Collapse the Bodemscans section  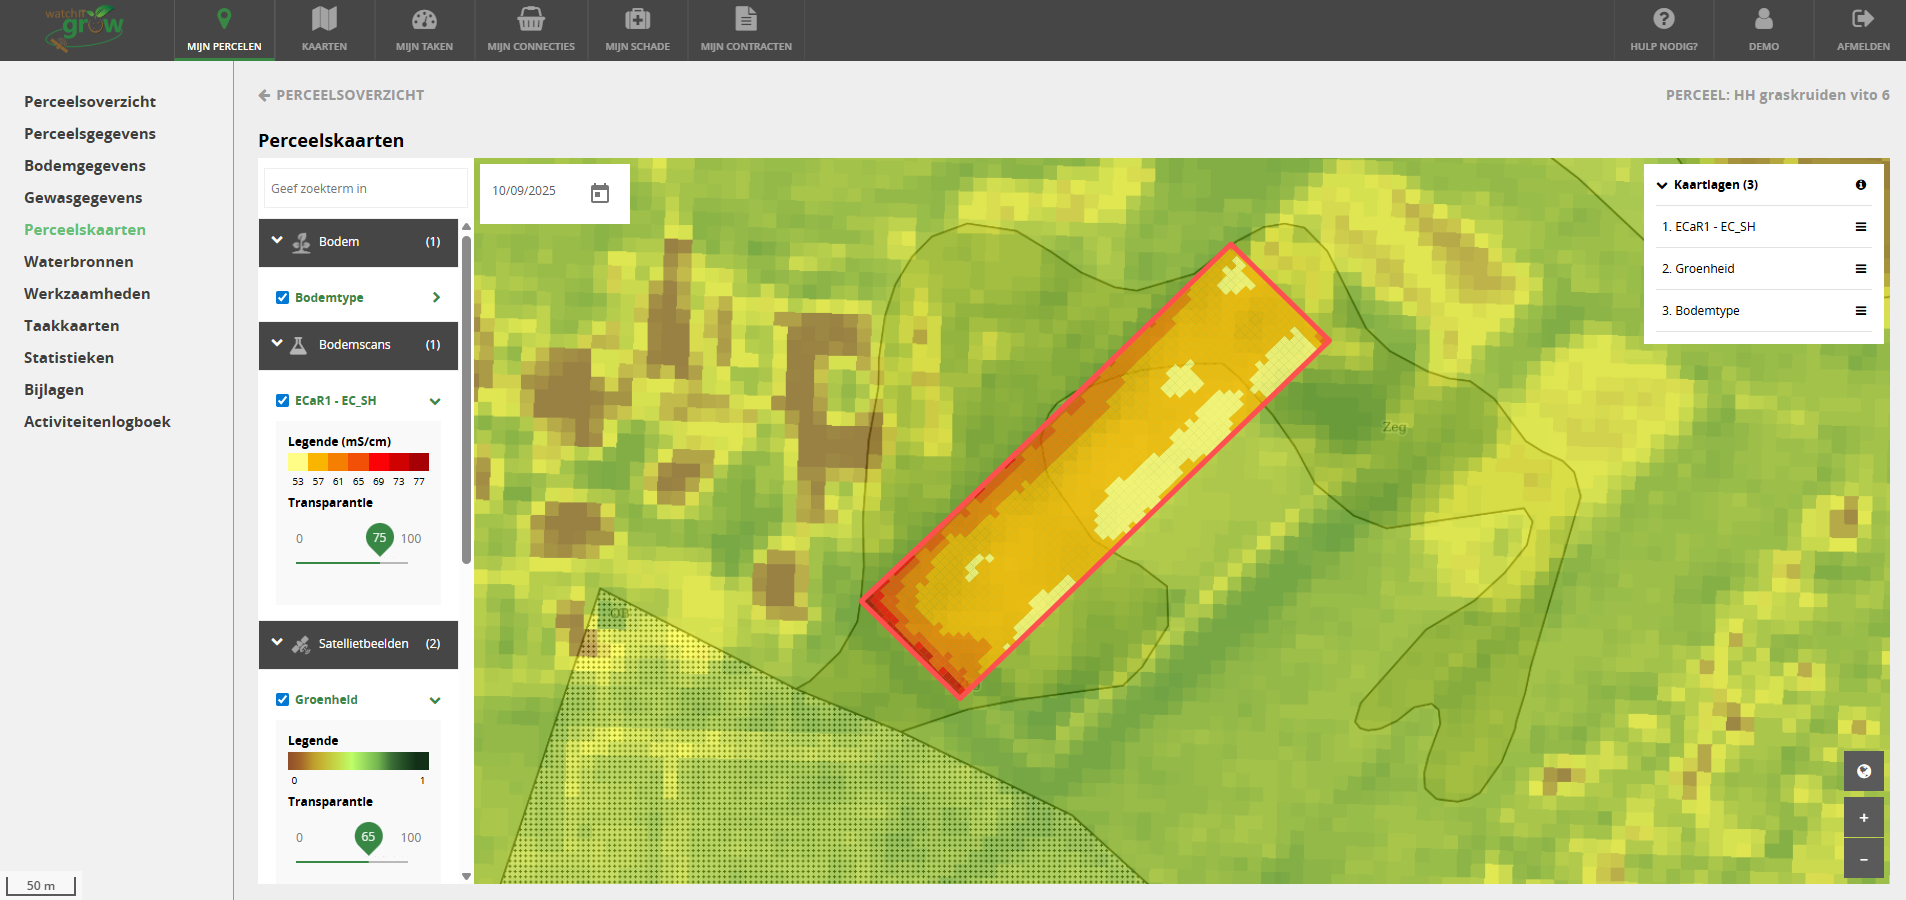pyautogui.click(x=277, y=344)
